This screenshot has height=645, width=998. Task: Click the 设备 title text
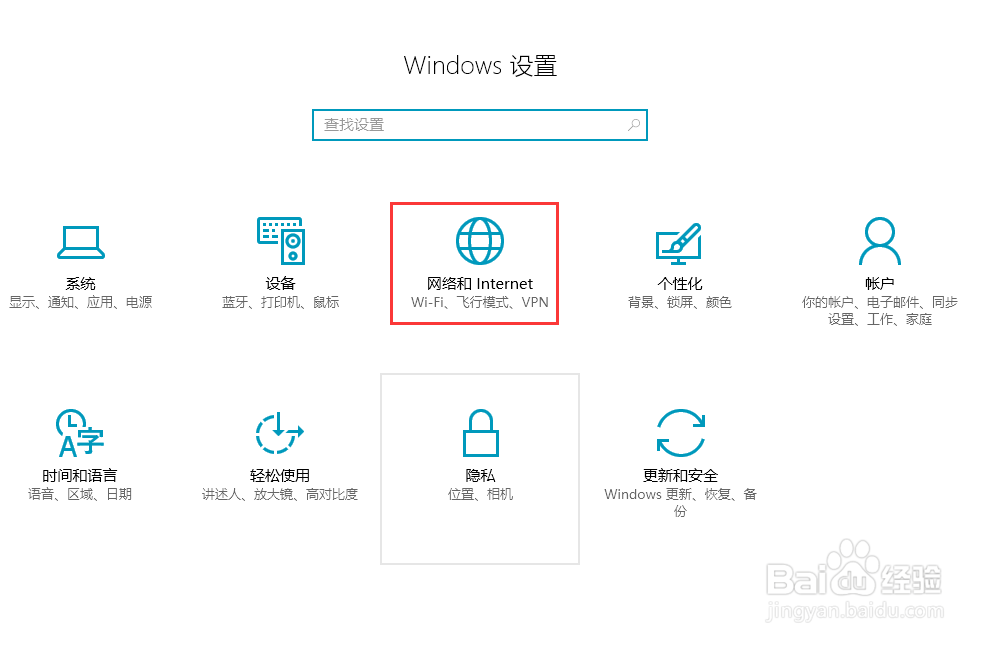pos(281,283)
